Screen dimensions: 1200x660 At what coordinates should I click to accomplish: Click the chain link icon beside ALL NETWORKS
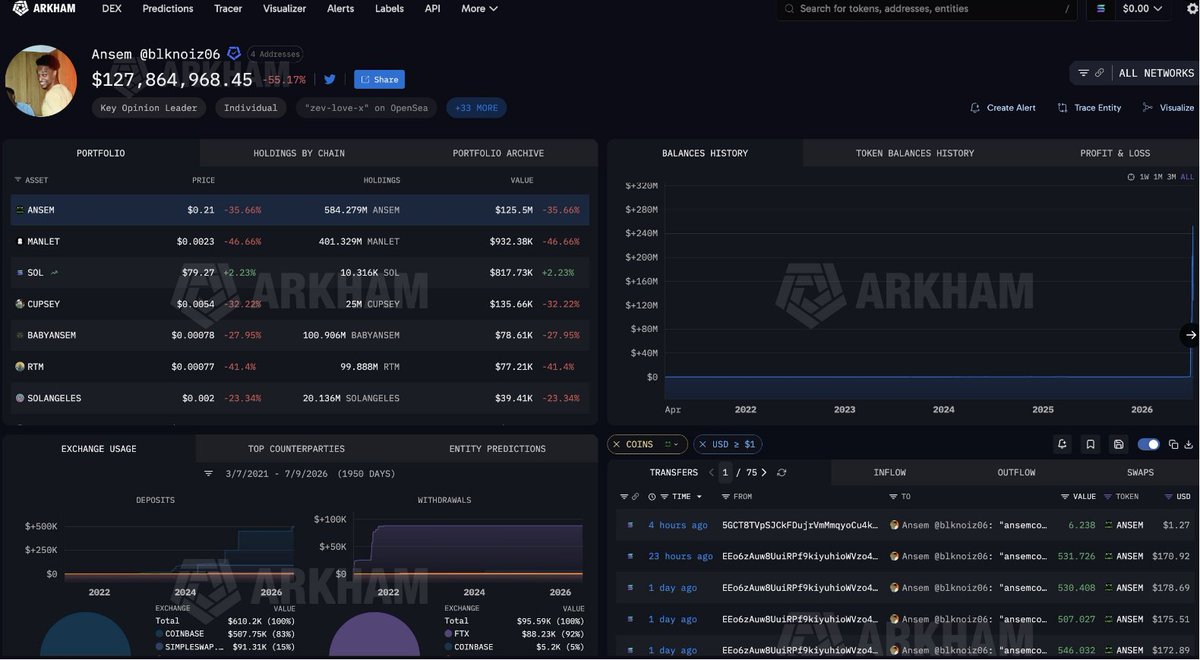pyautogui.click(x=1100, y=73)
